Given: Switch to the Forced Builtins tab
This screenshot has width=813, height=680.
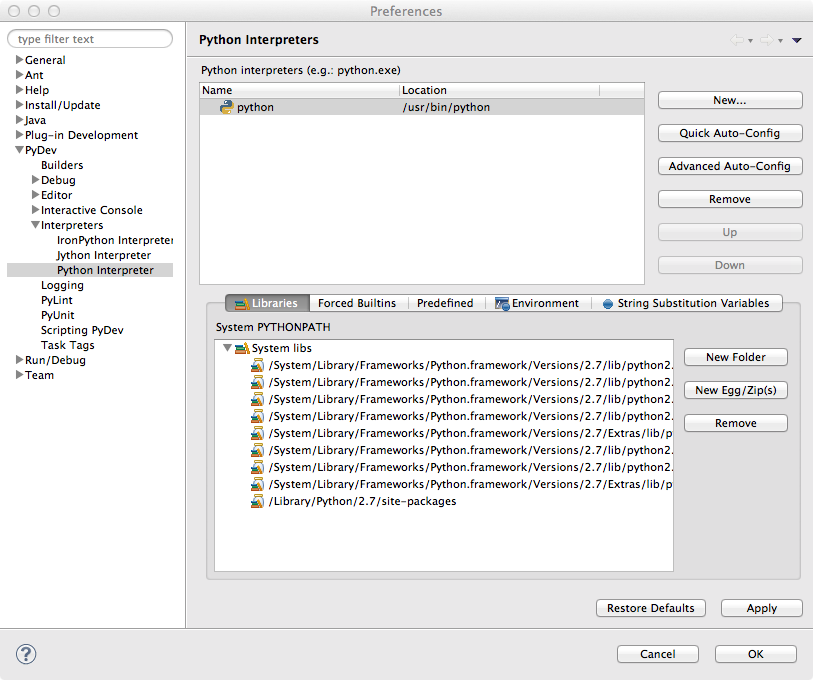Looking at the screenshot, I should click(x=357, y=303).
